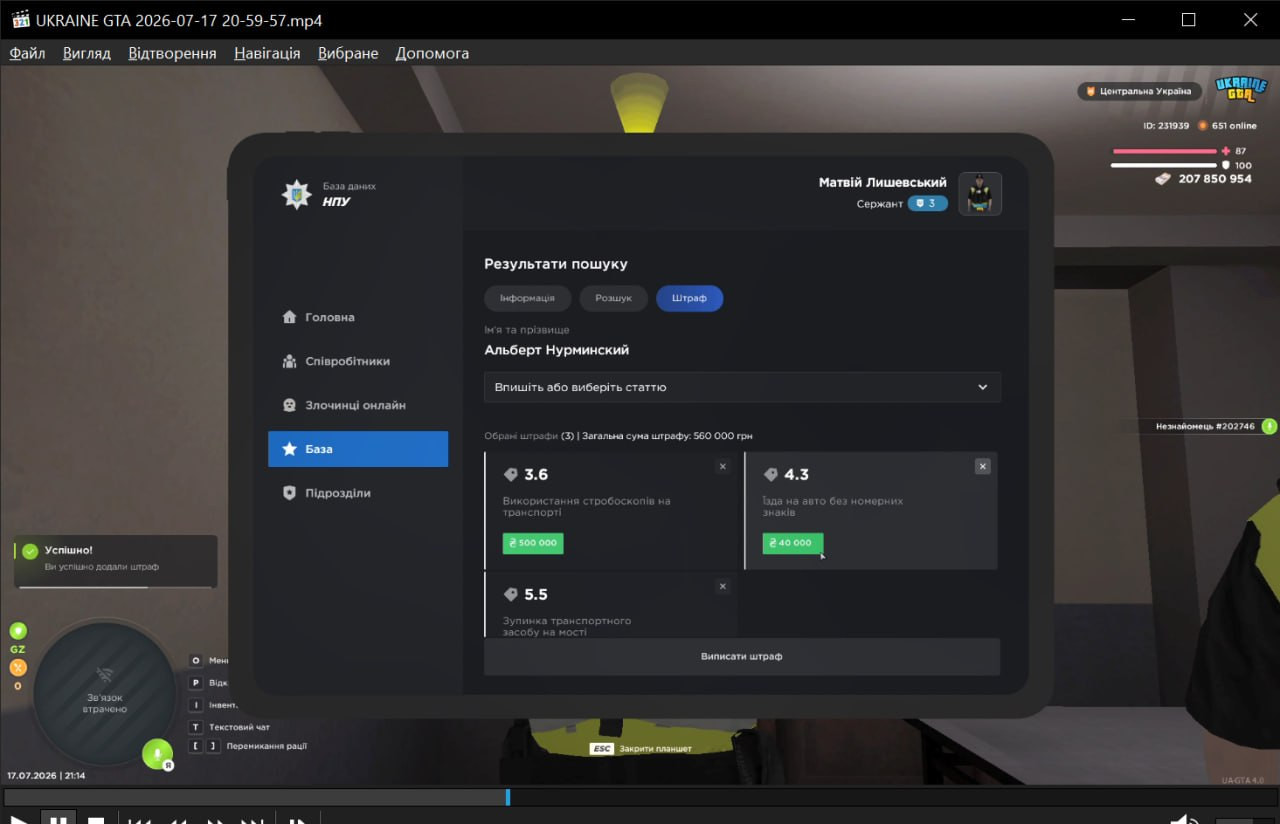Switch to the Інформація tab

pos(528,298)
